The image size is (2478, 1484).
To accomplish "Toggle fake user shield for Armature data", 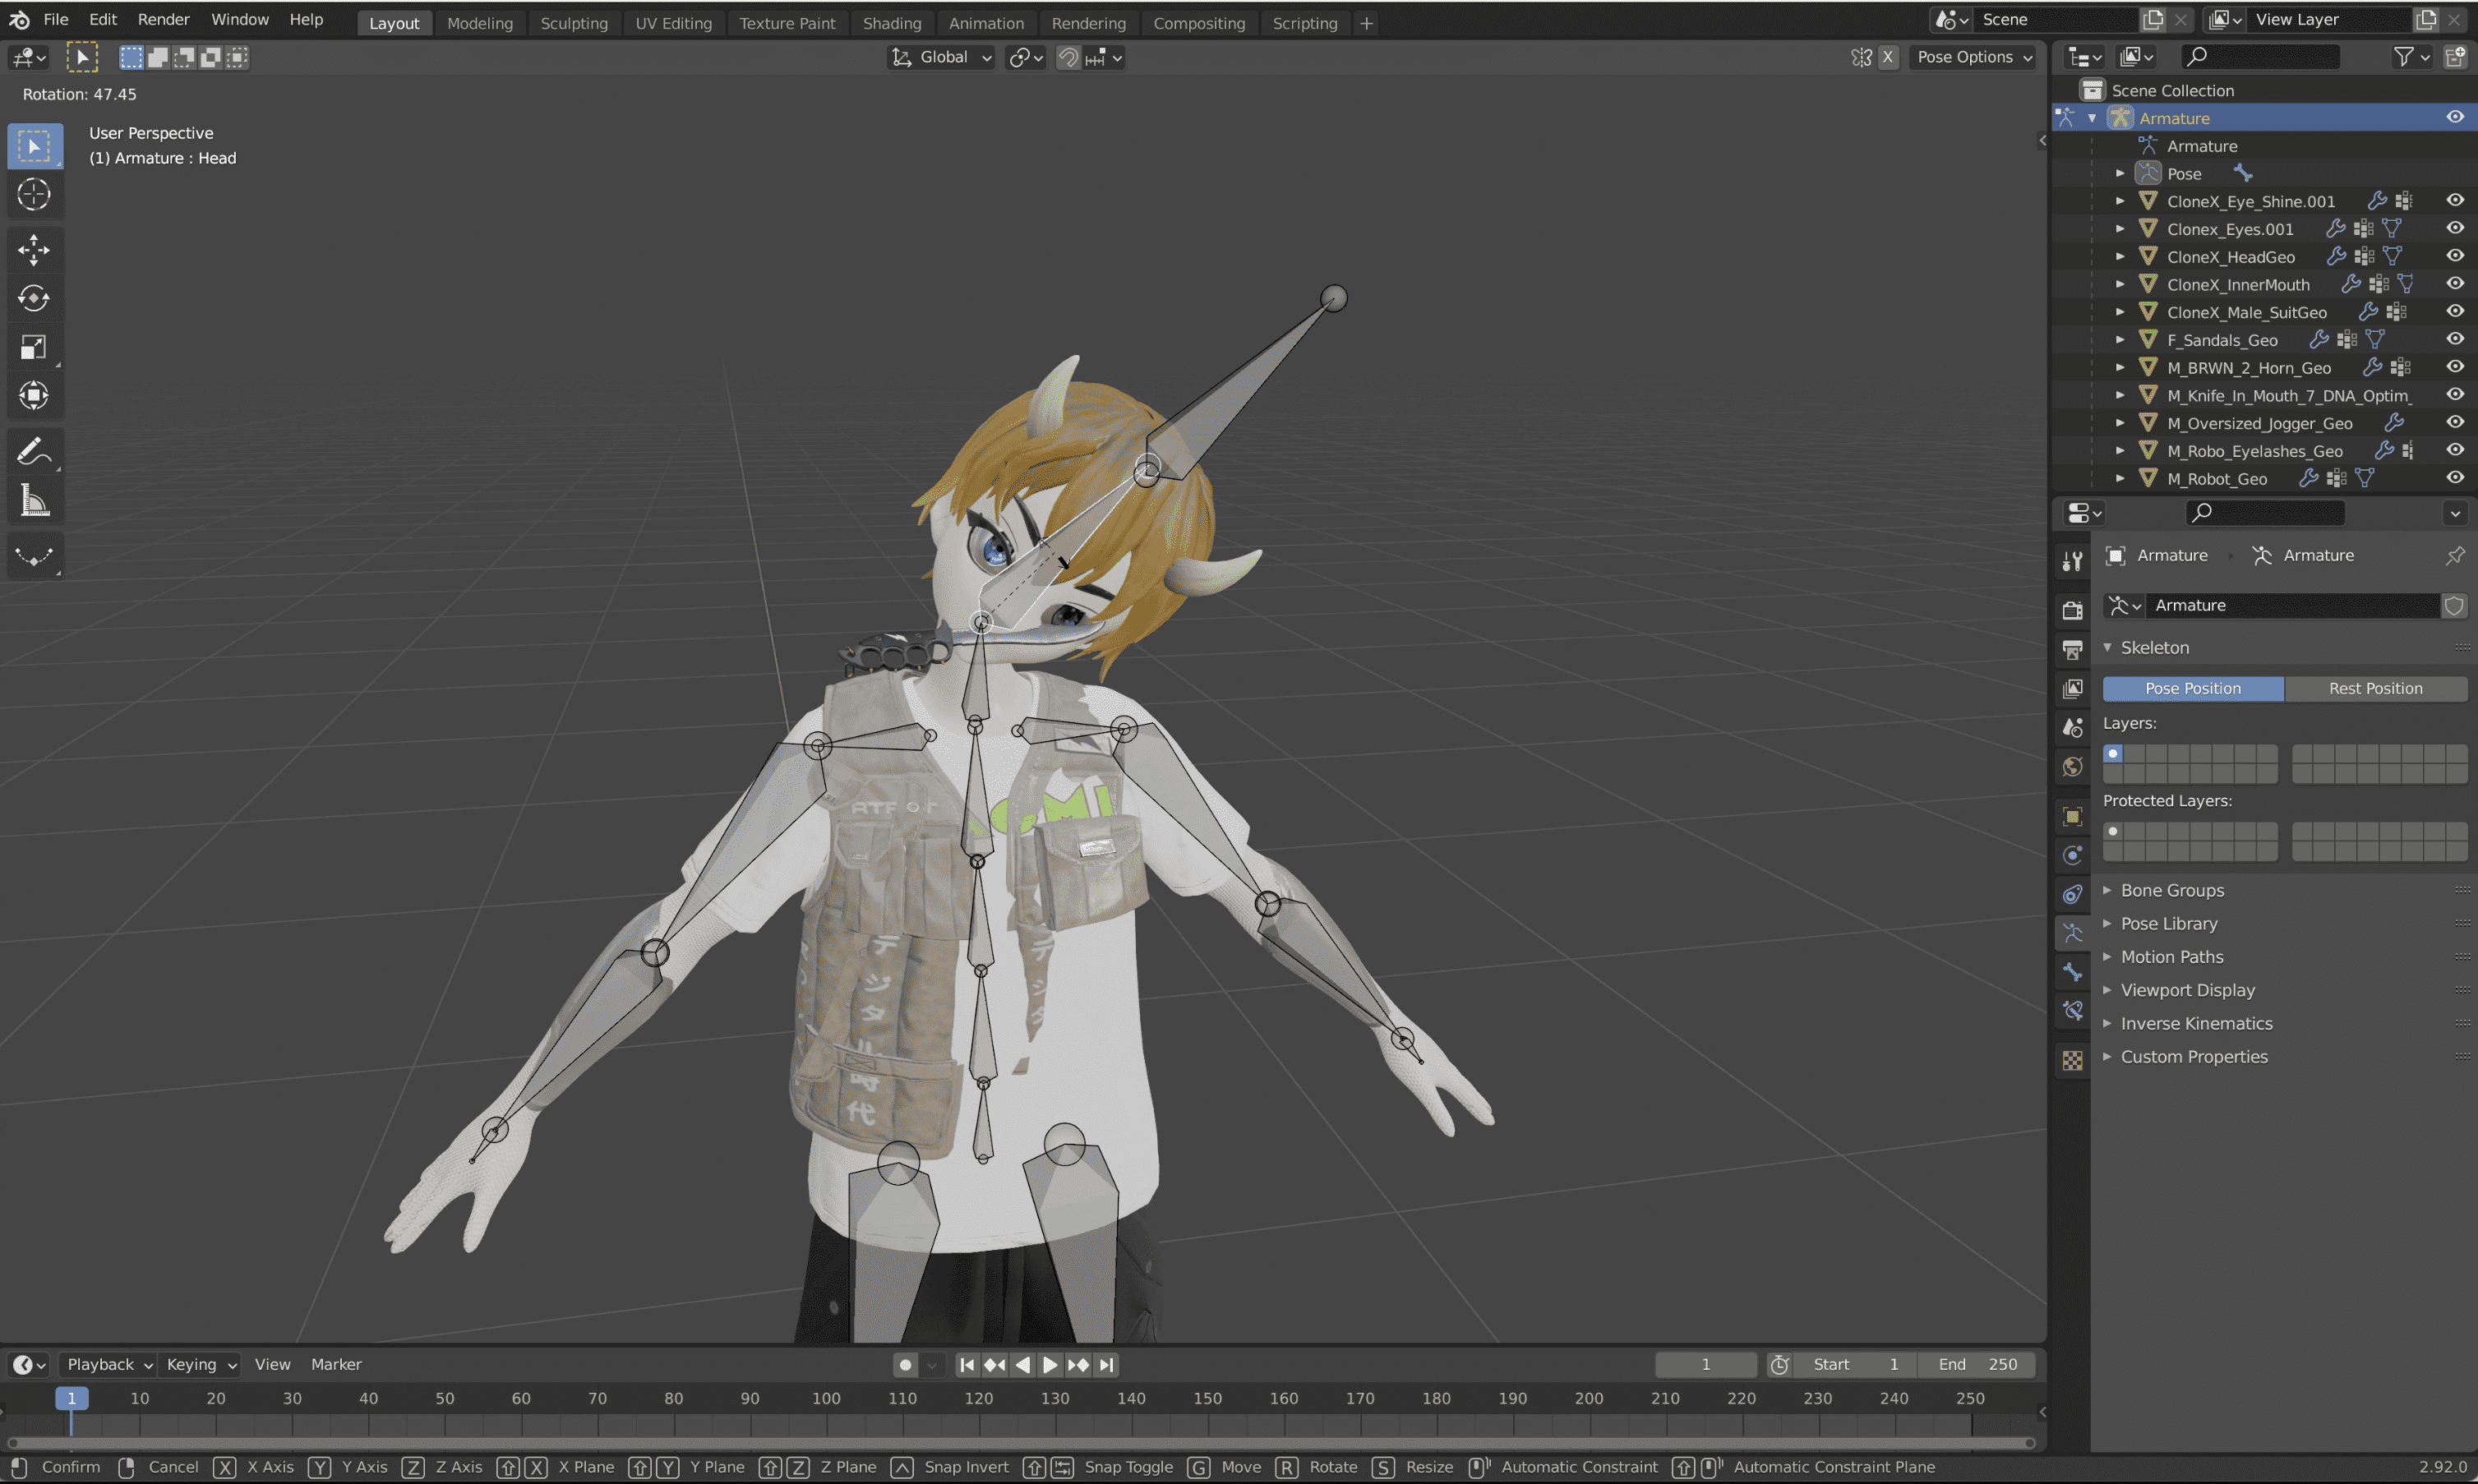I will 2453,605.
